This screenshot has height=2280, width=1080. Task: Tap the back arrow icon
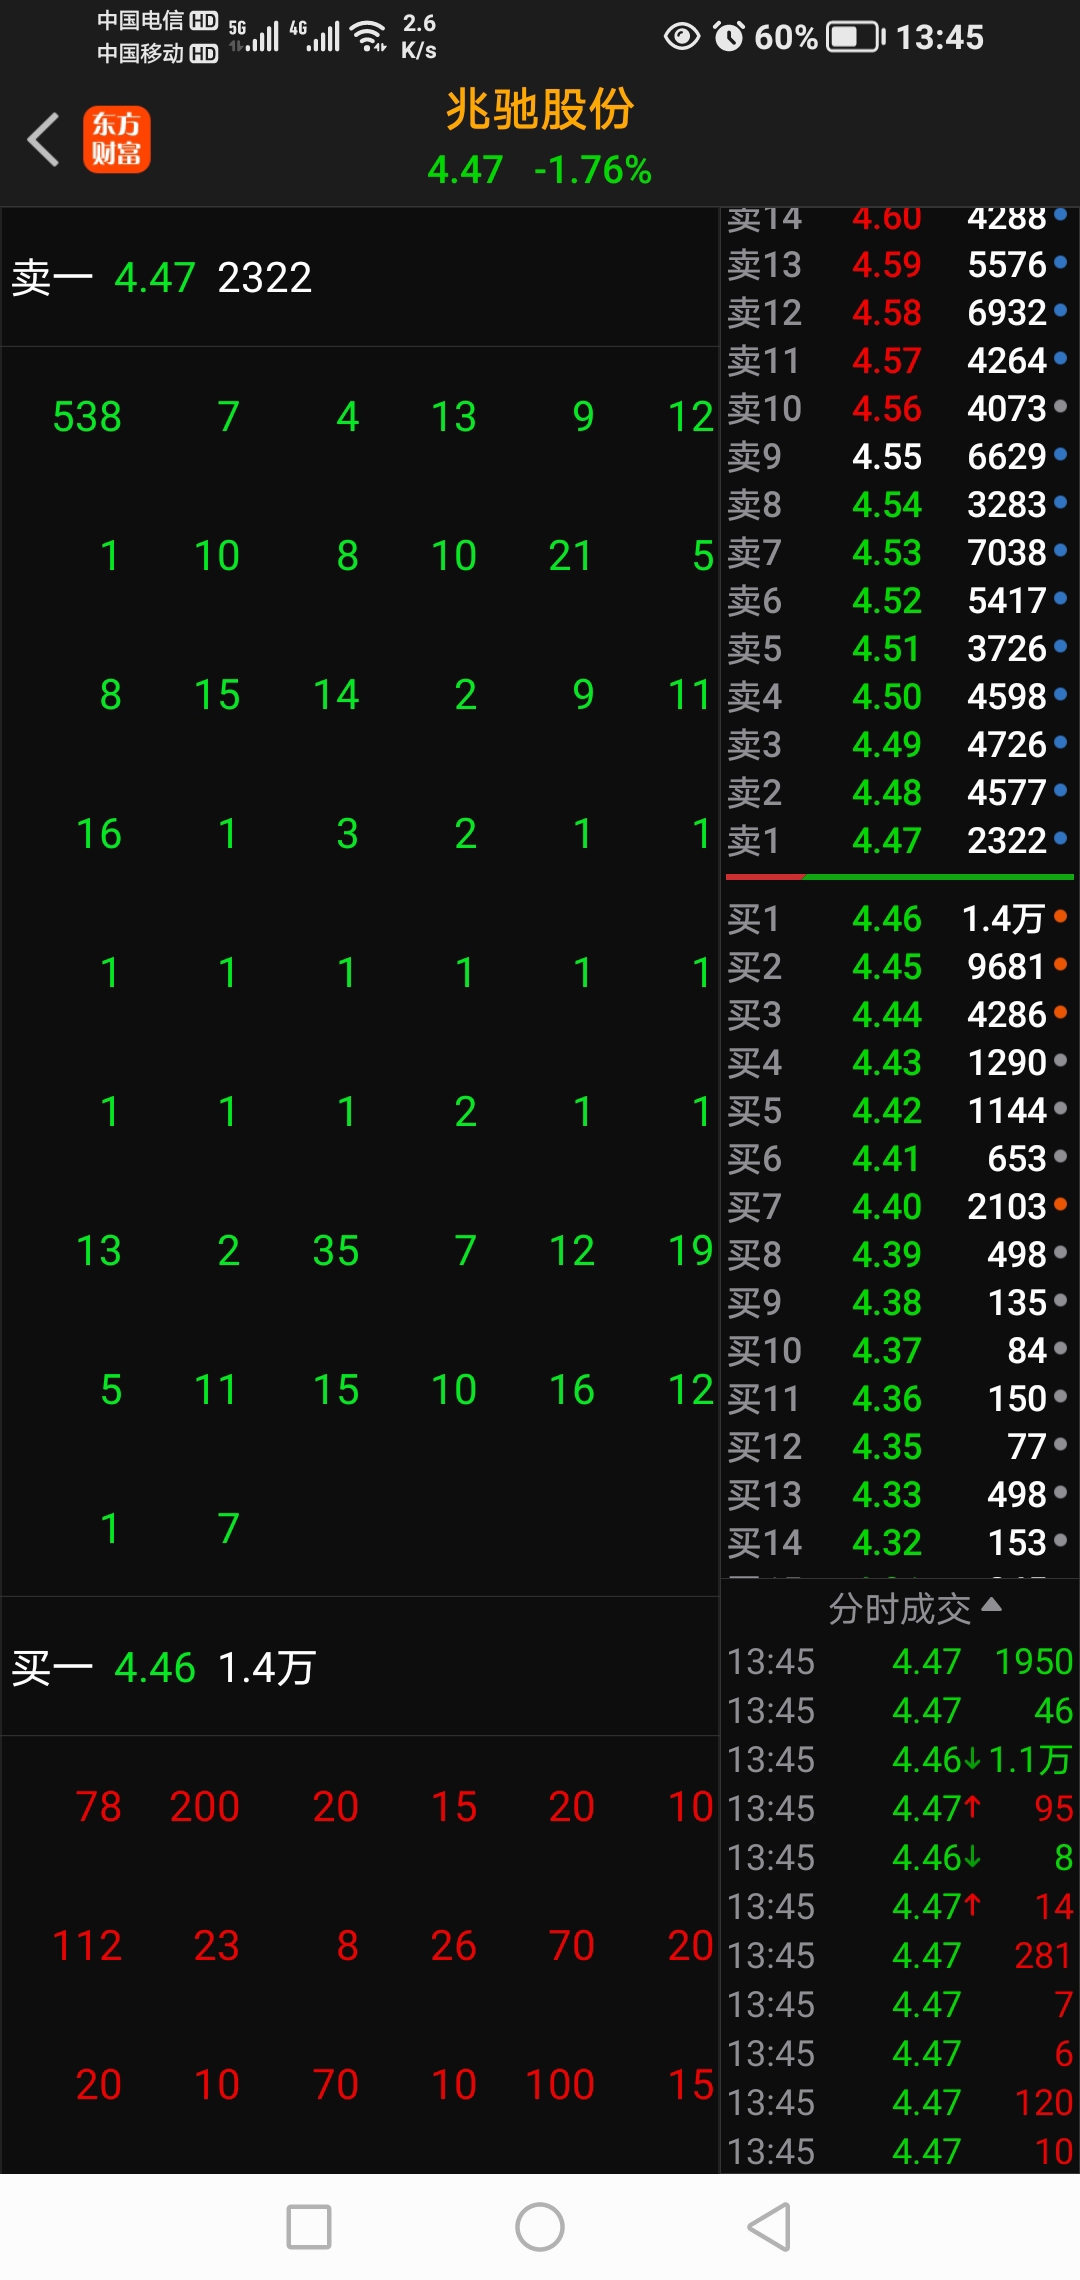pos(44,139)
